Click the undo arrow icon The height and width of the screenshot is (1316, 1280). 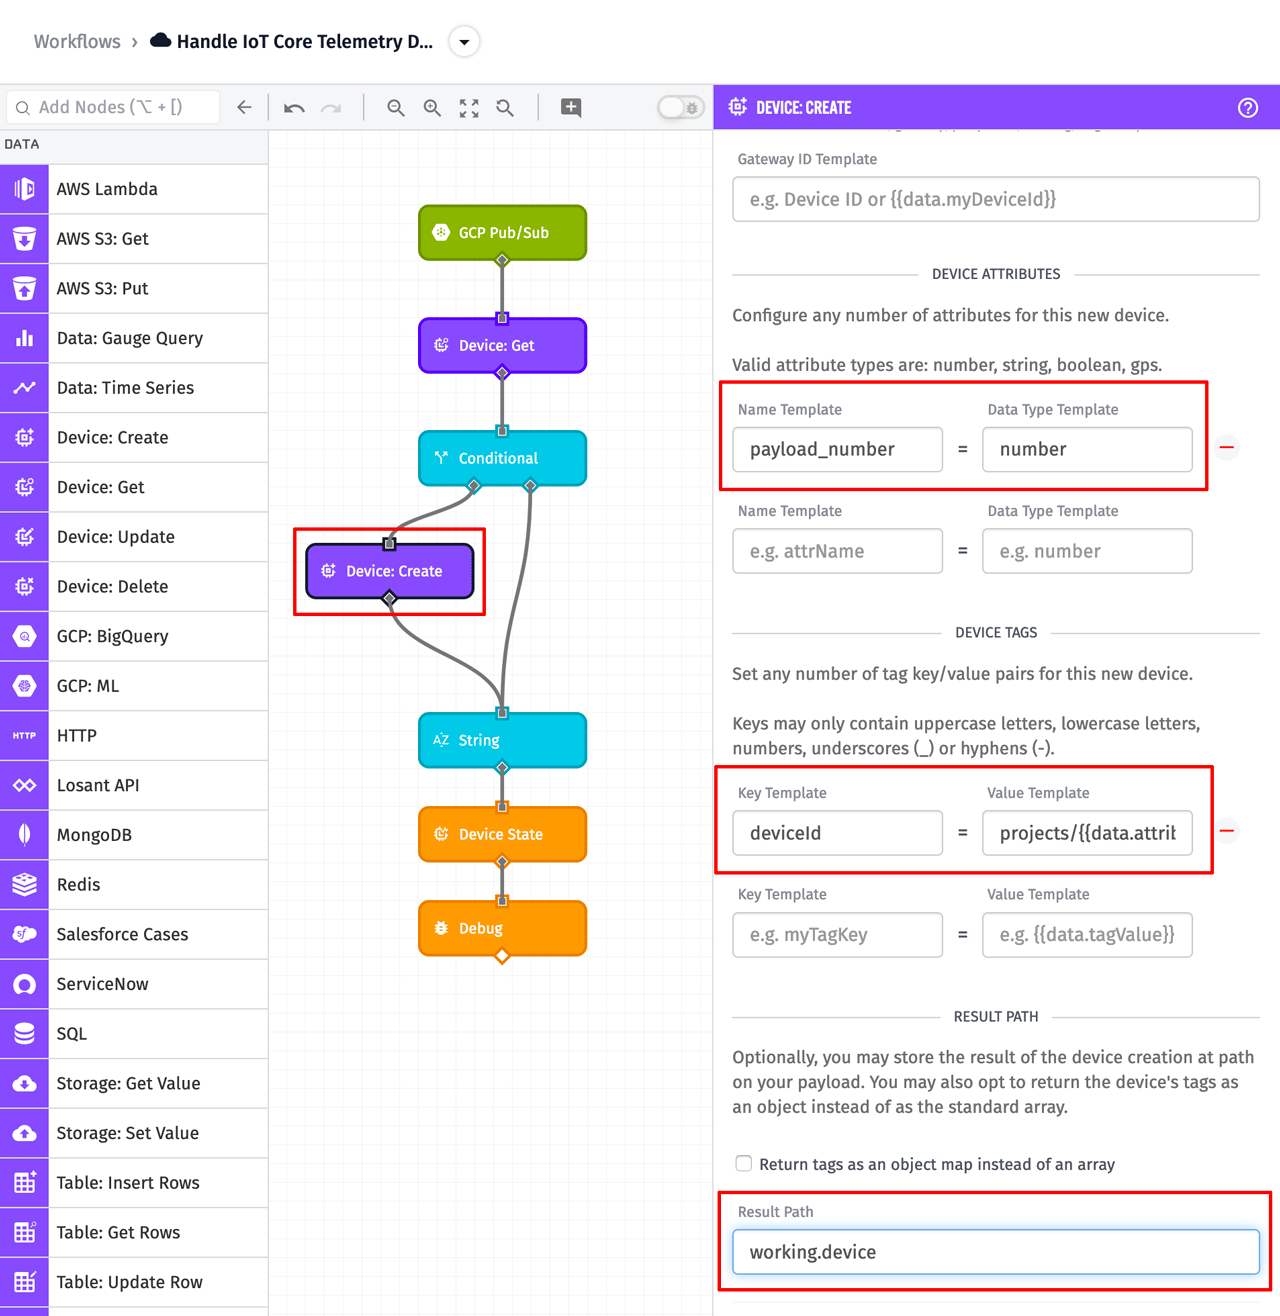coord(293,107)
